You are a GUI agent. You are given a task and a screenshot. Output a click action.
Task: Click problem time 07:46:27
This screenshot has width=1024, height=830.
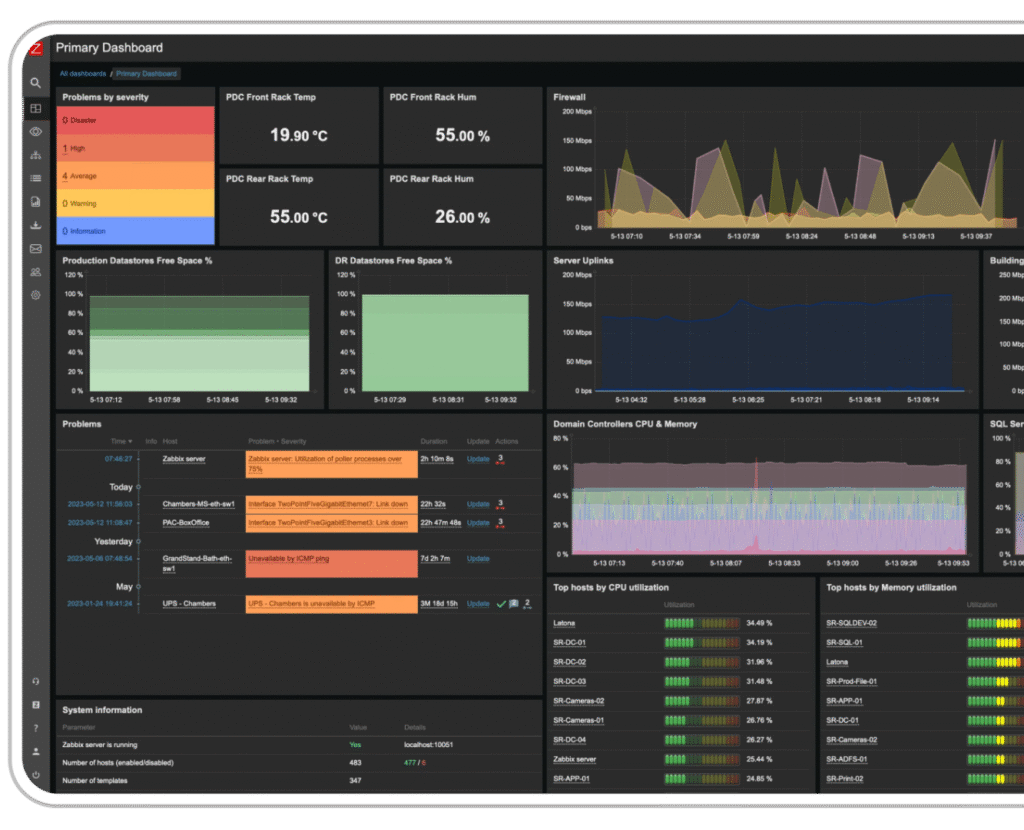(x=118, y=459)
